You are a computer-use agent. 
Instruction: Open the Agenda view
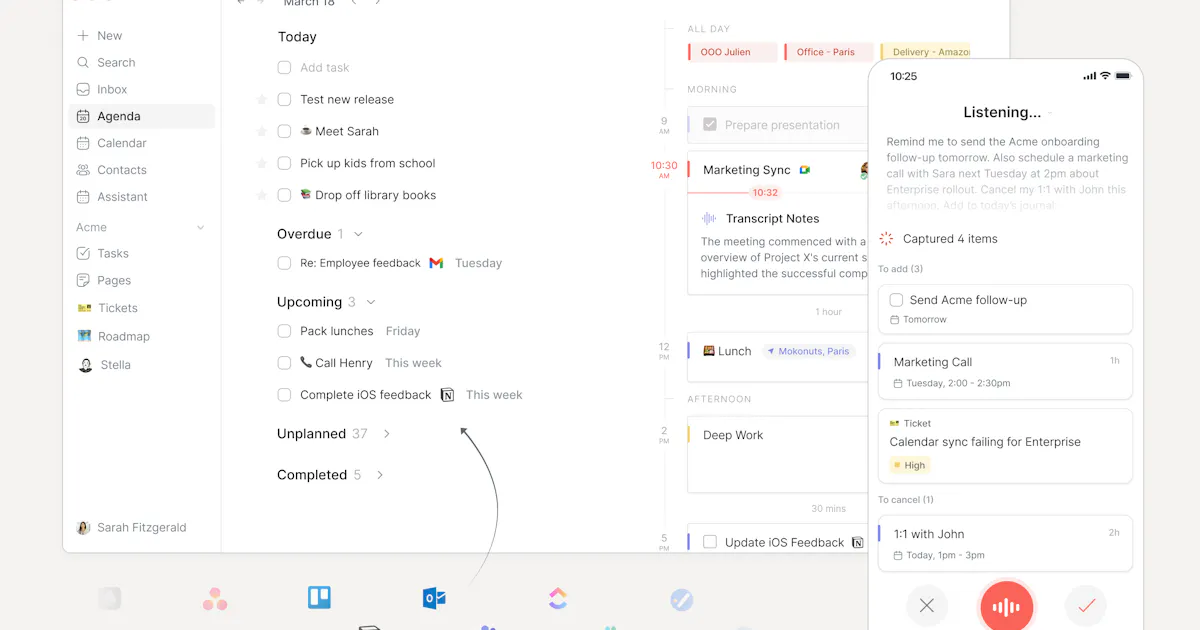[142, 116]
